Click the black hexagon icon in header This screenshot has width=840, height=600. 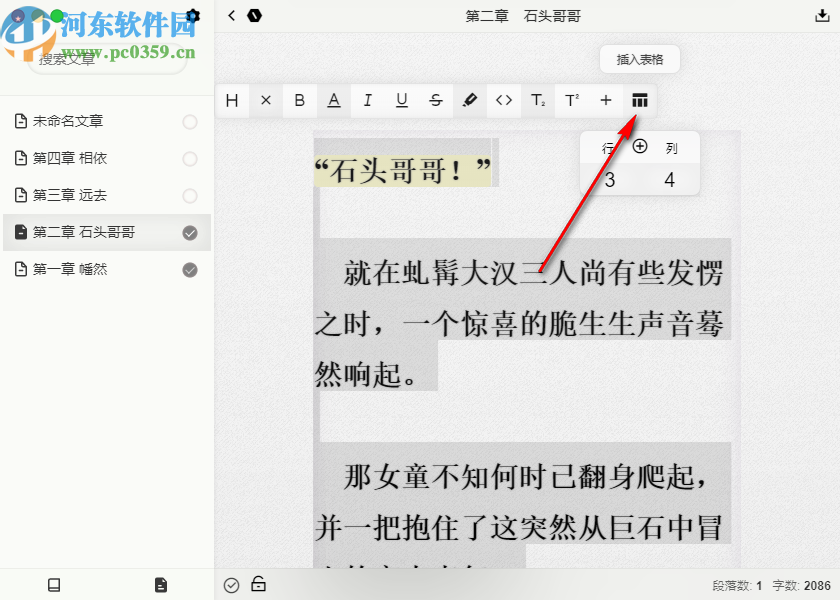(x=254, y=16)
